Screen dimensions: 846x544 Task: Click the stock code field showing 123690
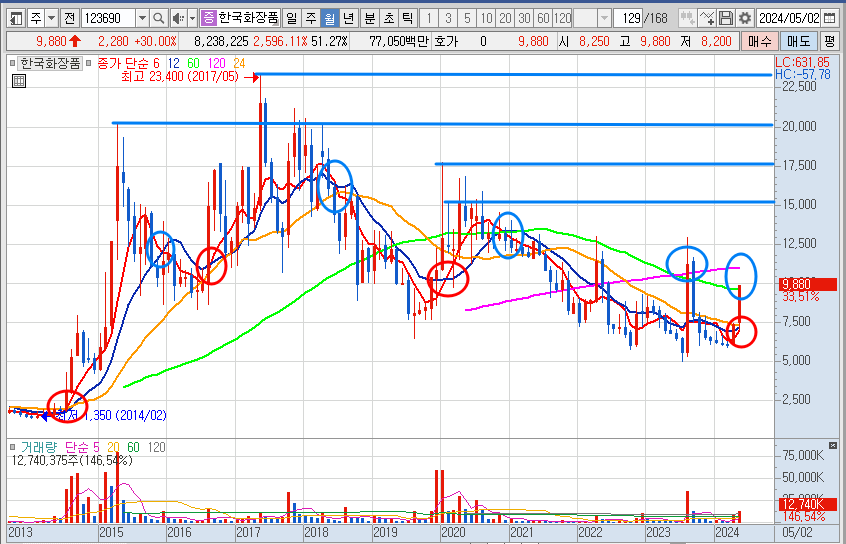point(108,18)
